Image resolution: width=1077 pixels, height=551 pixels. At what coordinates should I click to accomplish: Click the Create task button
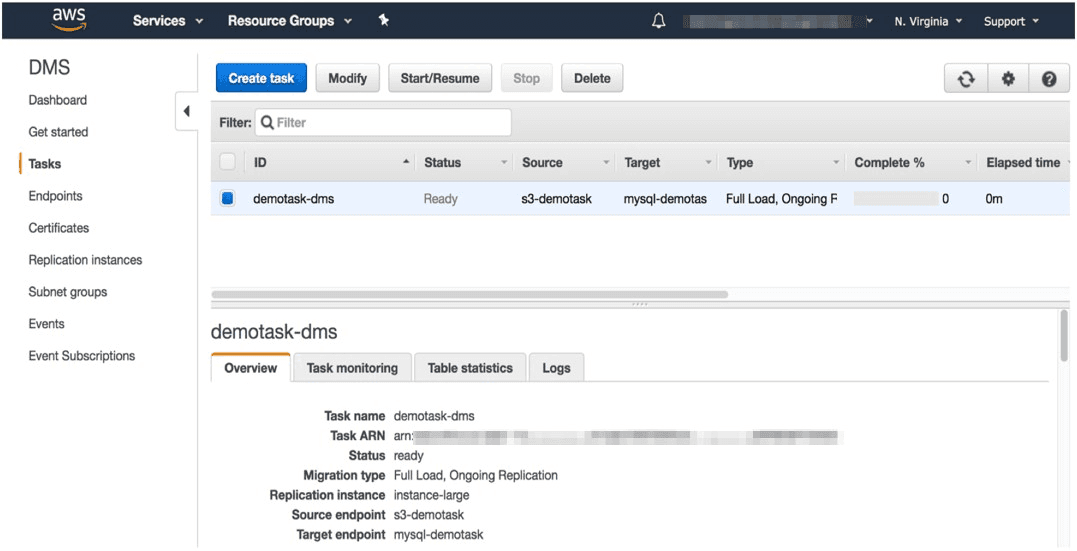(x=261, y=78)
